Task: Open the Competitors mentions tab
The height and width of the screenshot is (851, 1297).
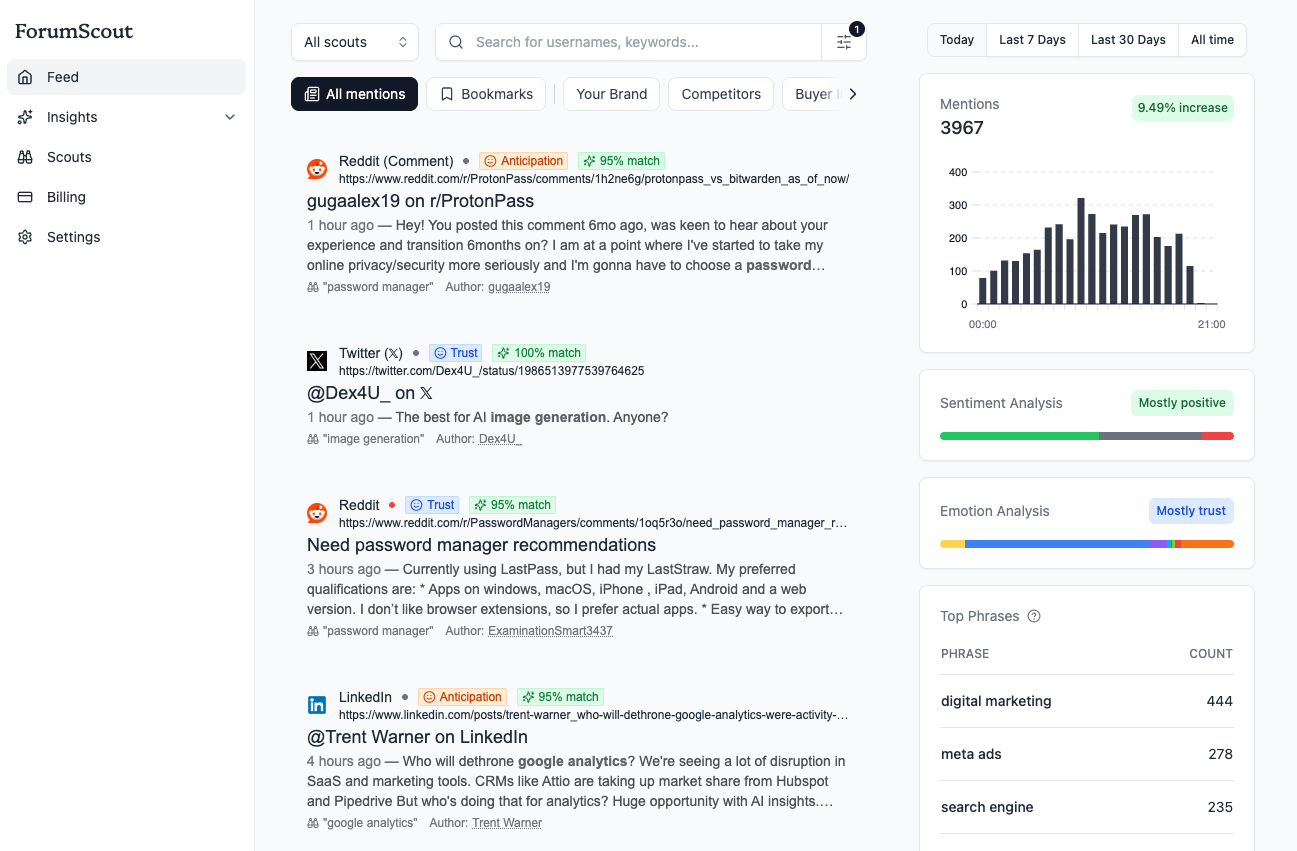Action: coord(720,93)
